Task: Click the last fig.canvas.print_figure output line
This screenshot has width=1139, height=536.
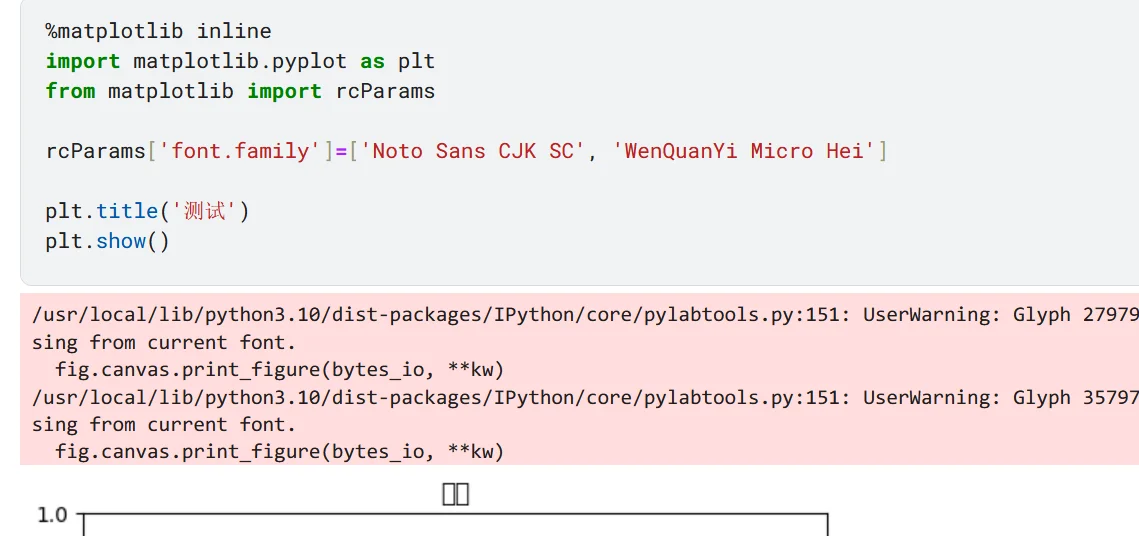Action: coord(280,452)
